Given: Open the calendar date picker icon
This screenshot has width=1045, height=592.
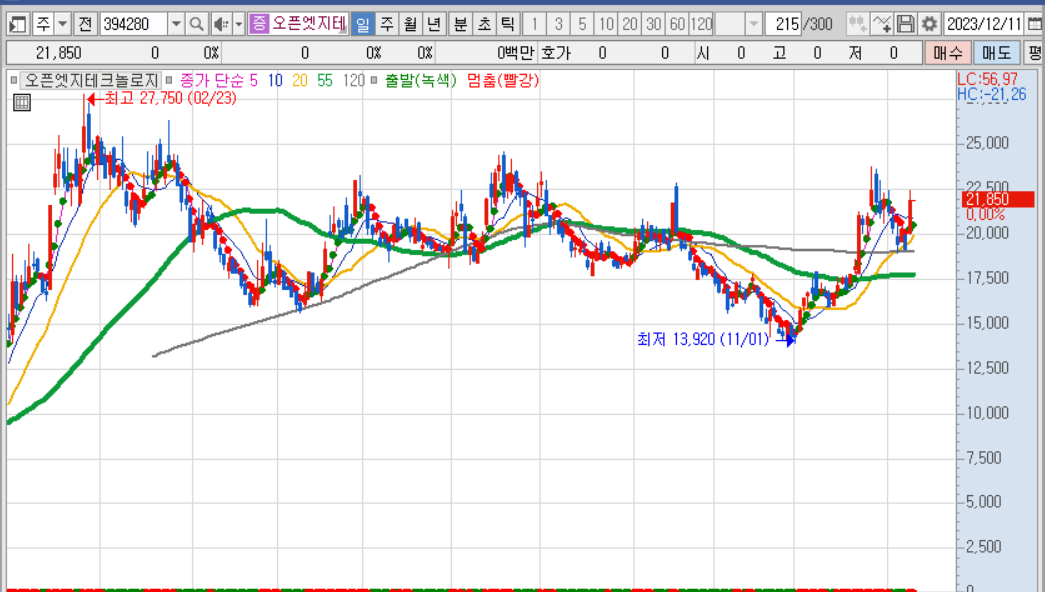Looking at the screenshot, I should pyautogui.click(x=1035, y=25).
